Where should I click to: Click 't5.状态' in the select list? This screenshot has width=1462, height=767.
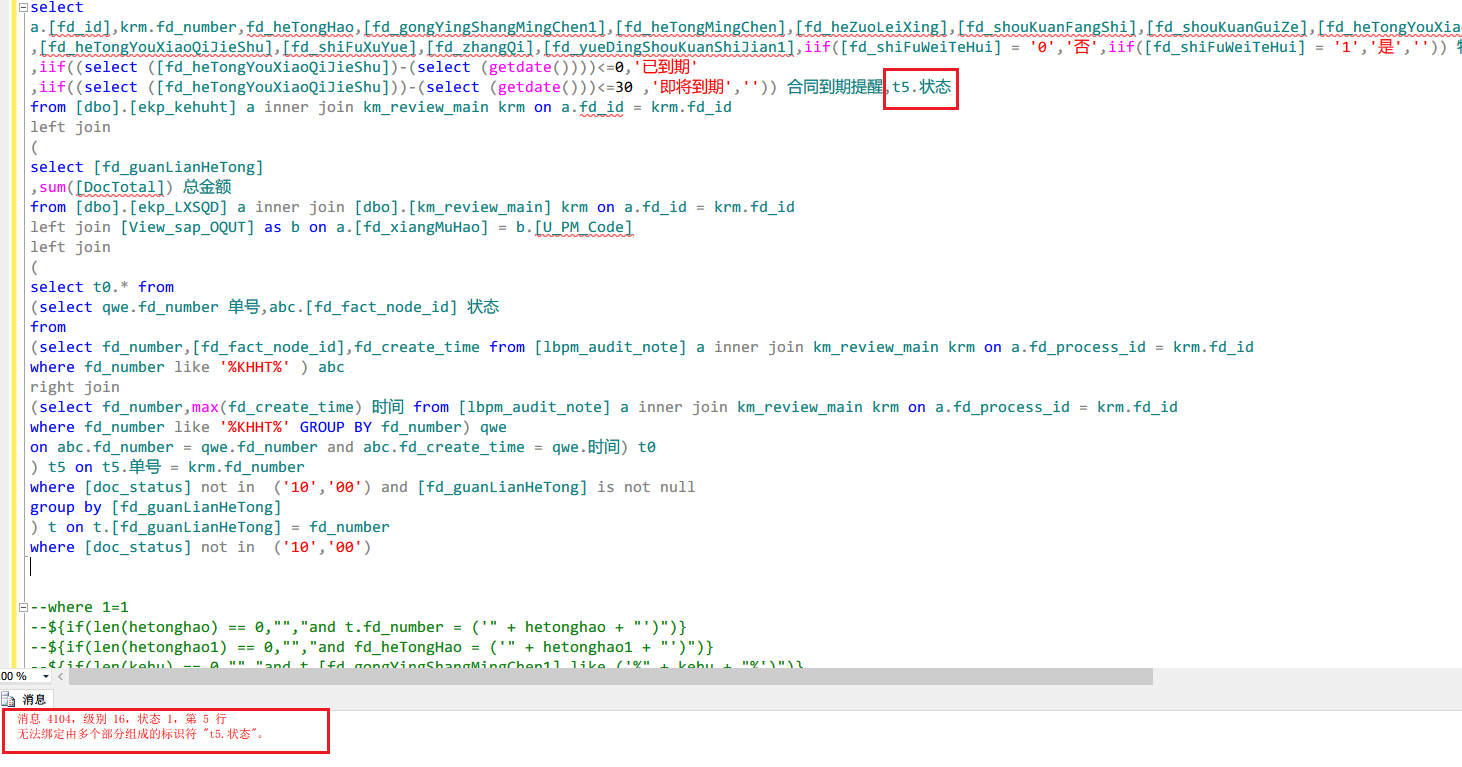click(922, 87)
